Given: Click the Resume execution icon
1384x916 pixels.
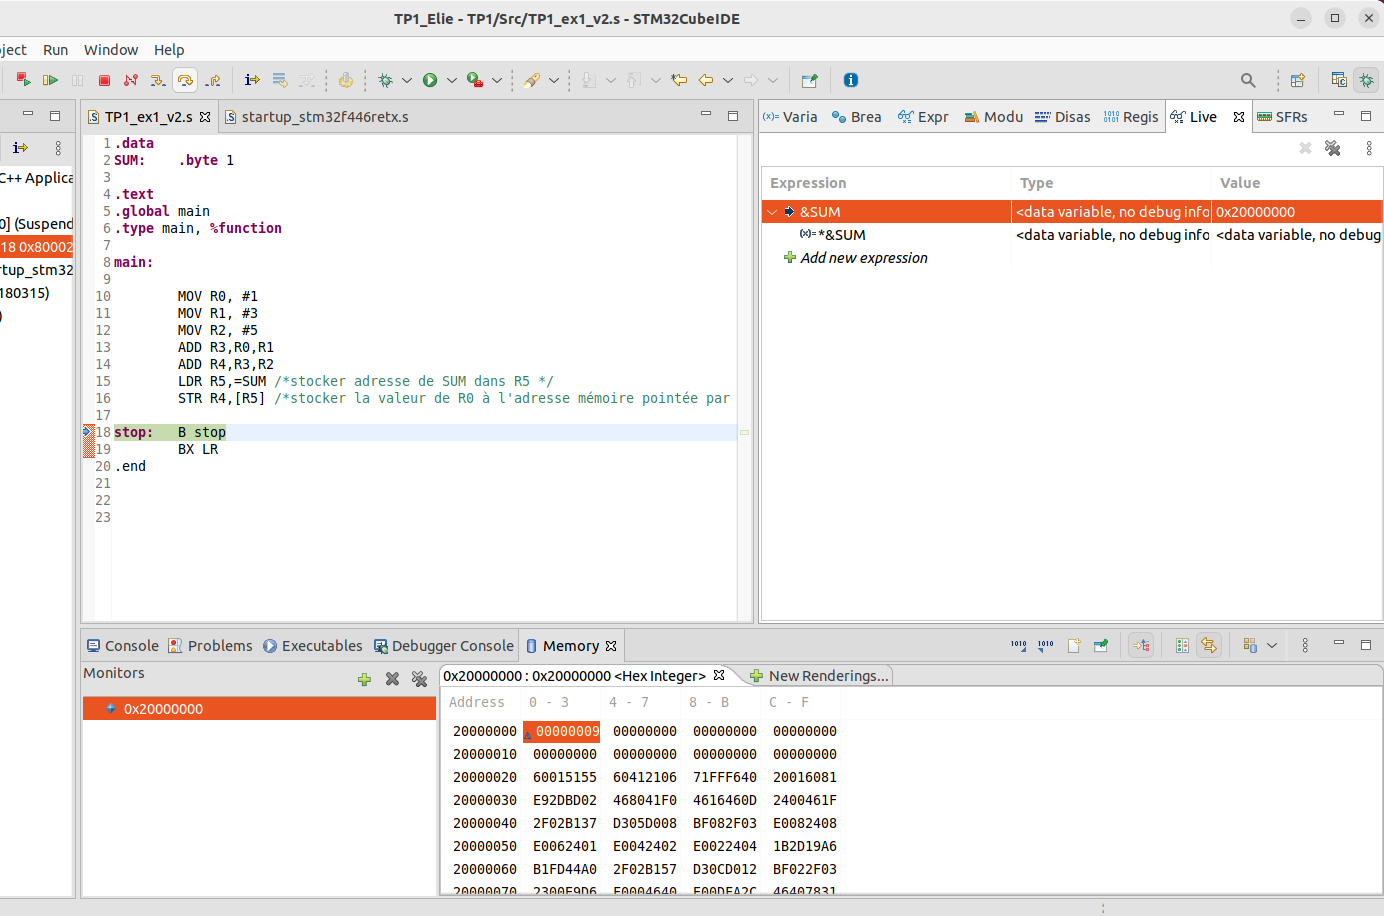Looking at the screenshot, I should [x=50, y=80].
